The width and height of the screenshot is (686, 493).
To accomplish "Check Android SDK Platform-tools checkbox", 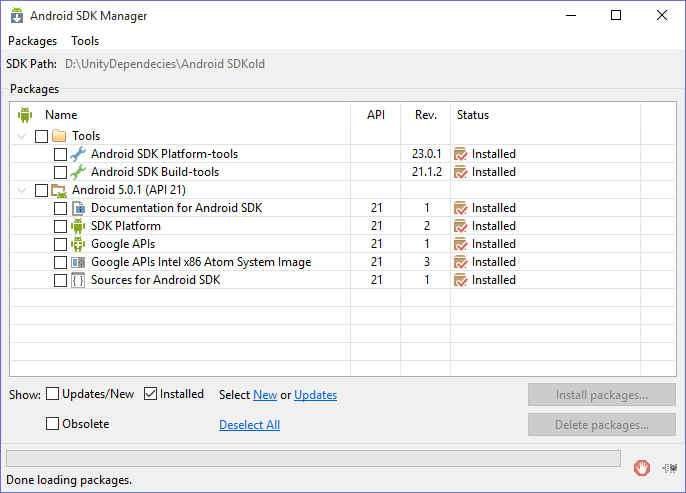I will (60, 154).
